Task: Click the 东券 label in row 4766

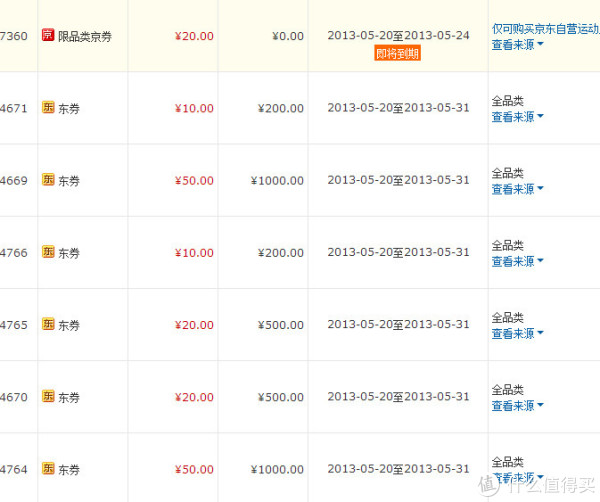Action: point(69,253)
